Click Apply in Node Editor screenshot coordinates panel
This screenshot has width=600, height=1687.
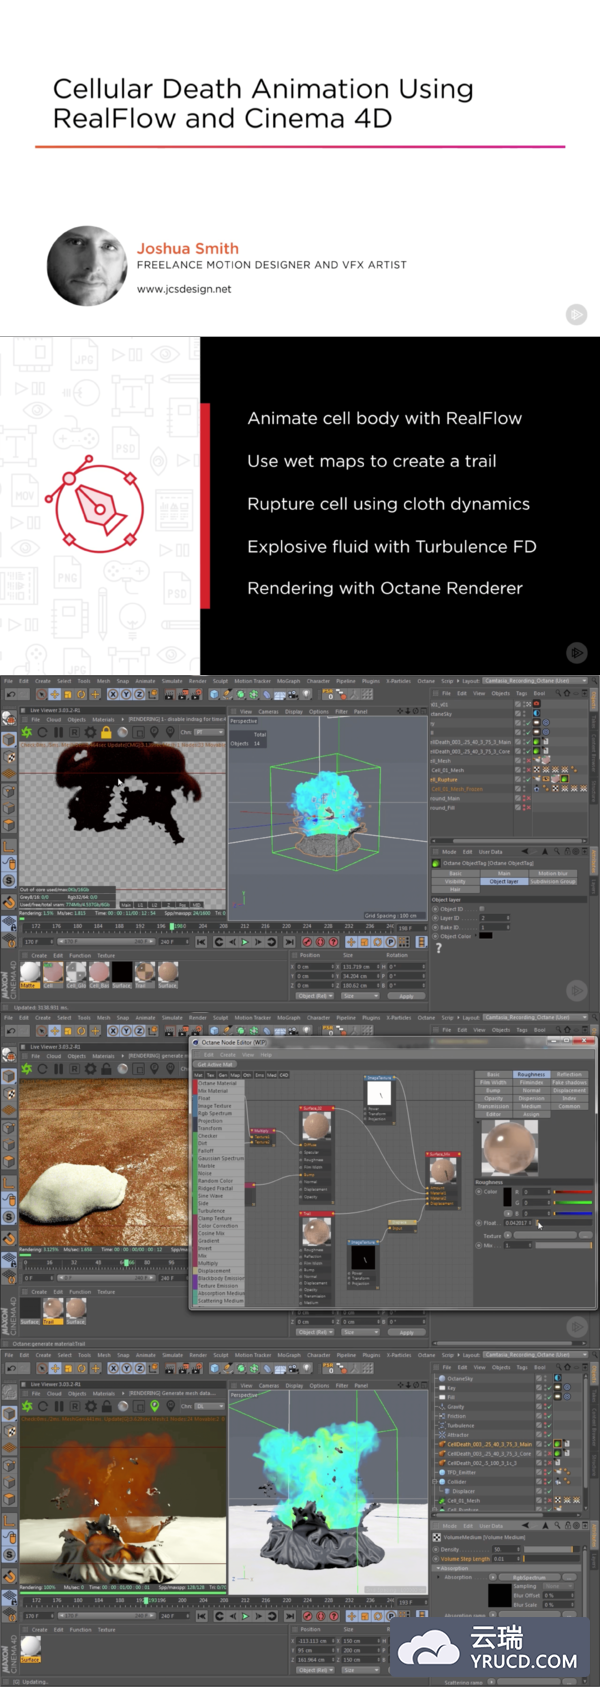406,1332
